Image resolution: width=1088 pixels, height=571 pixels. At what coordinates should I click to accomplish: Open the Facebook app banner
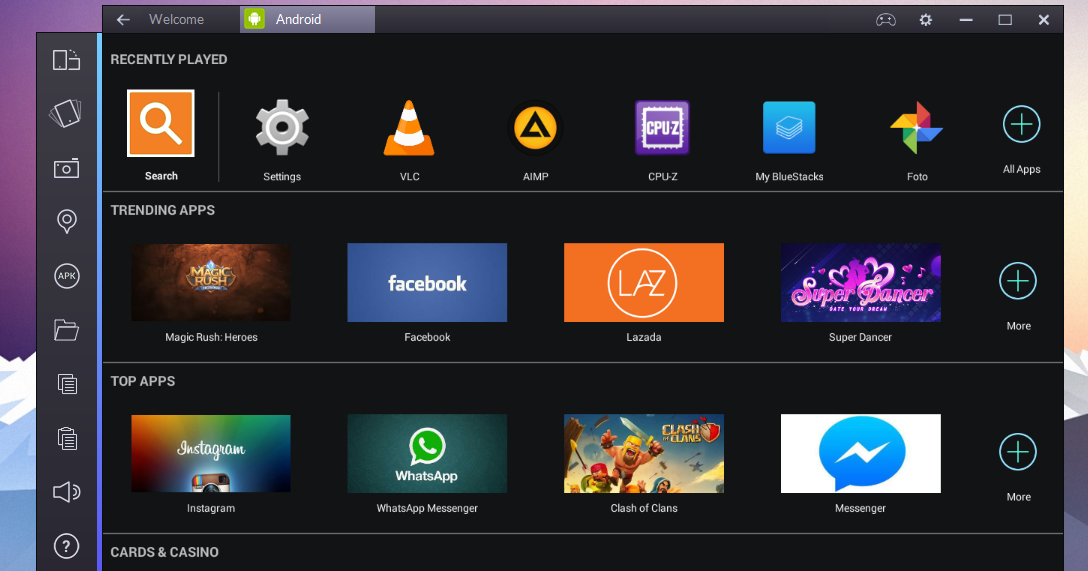(427, 282)
